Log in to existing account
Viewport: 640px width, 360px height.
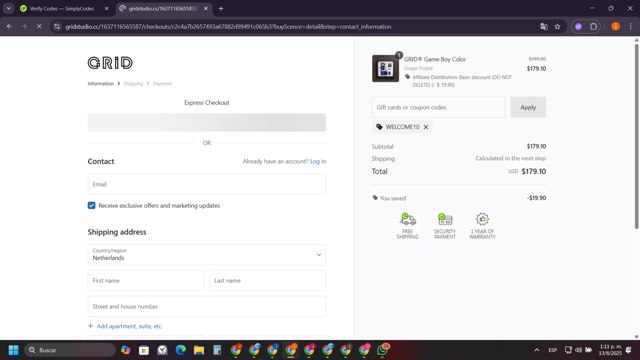(318, 161)
